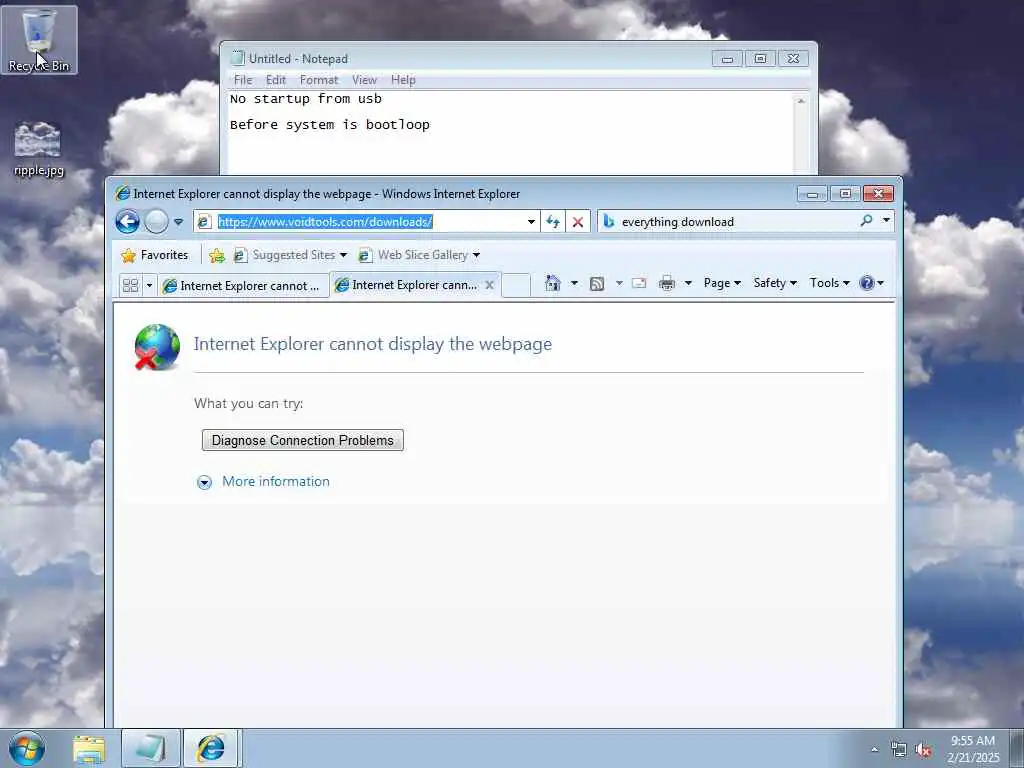1024x768 pixels.
Task: Click Internet Explorer taskbar button
Action: tap(211, 749)
